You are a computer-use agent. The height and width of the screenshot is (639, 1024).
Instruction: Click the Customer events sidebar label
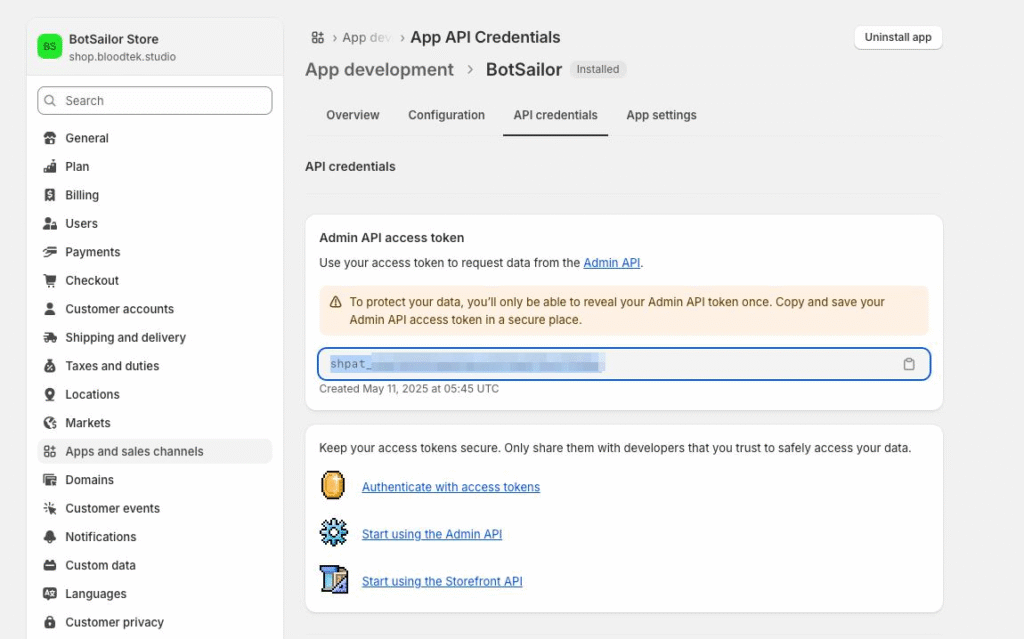point(112,508)
